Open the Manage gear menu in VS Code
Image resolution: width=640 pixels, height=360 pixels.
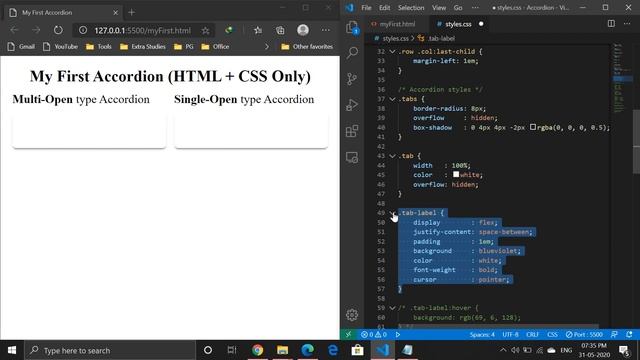pyautogui.click(x=352, y=315)
